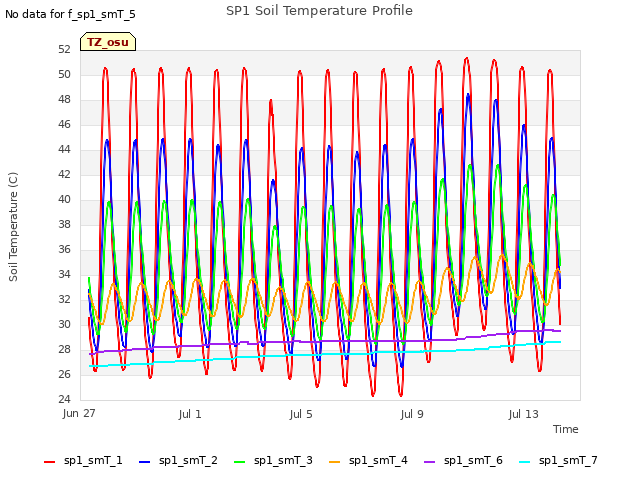Image resolution: width=640 pixels, height=480 pixels.
Task: Click the 38 y-axis tick label
Action: 64,224
